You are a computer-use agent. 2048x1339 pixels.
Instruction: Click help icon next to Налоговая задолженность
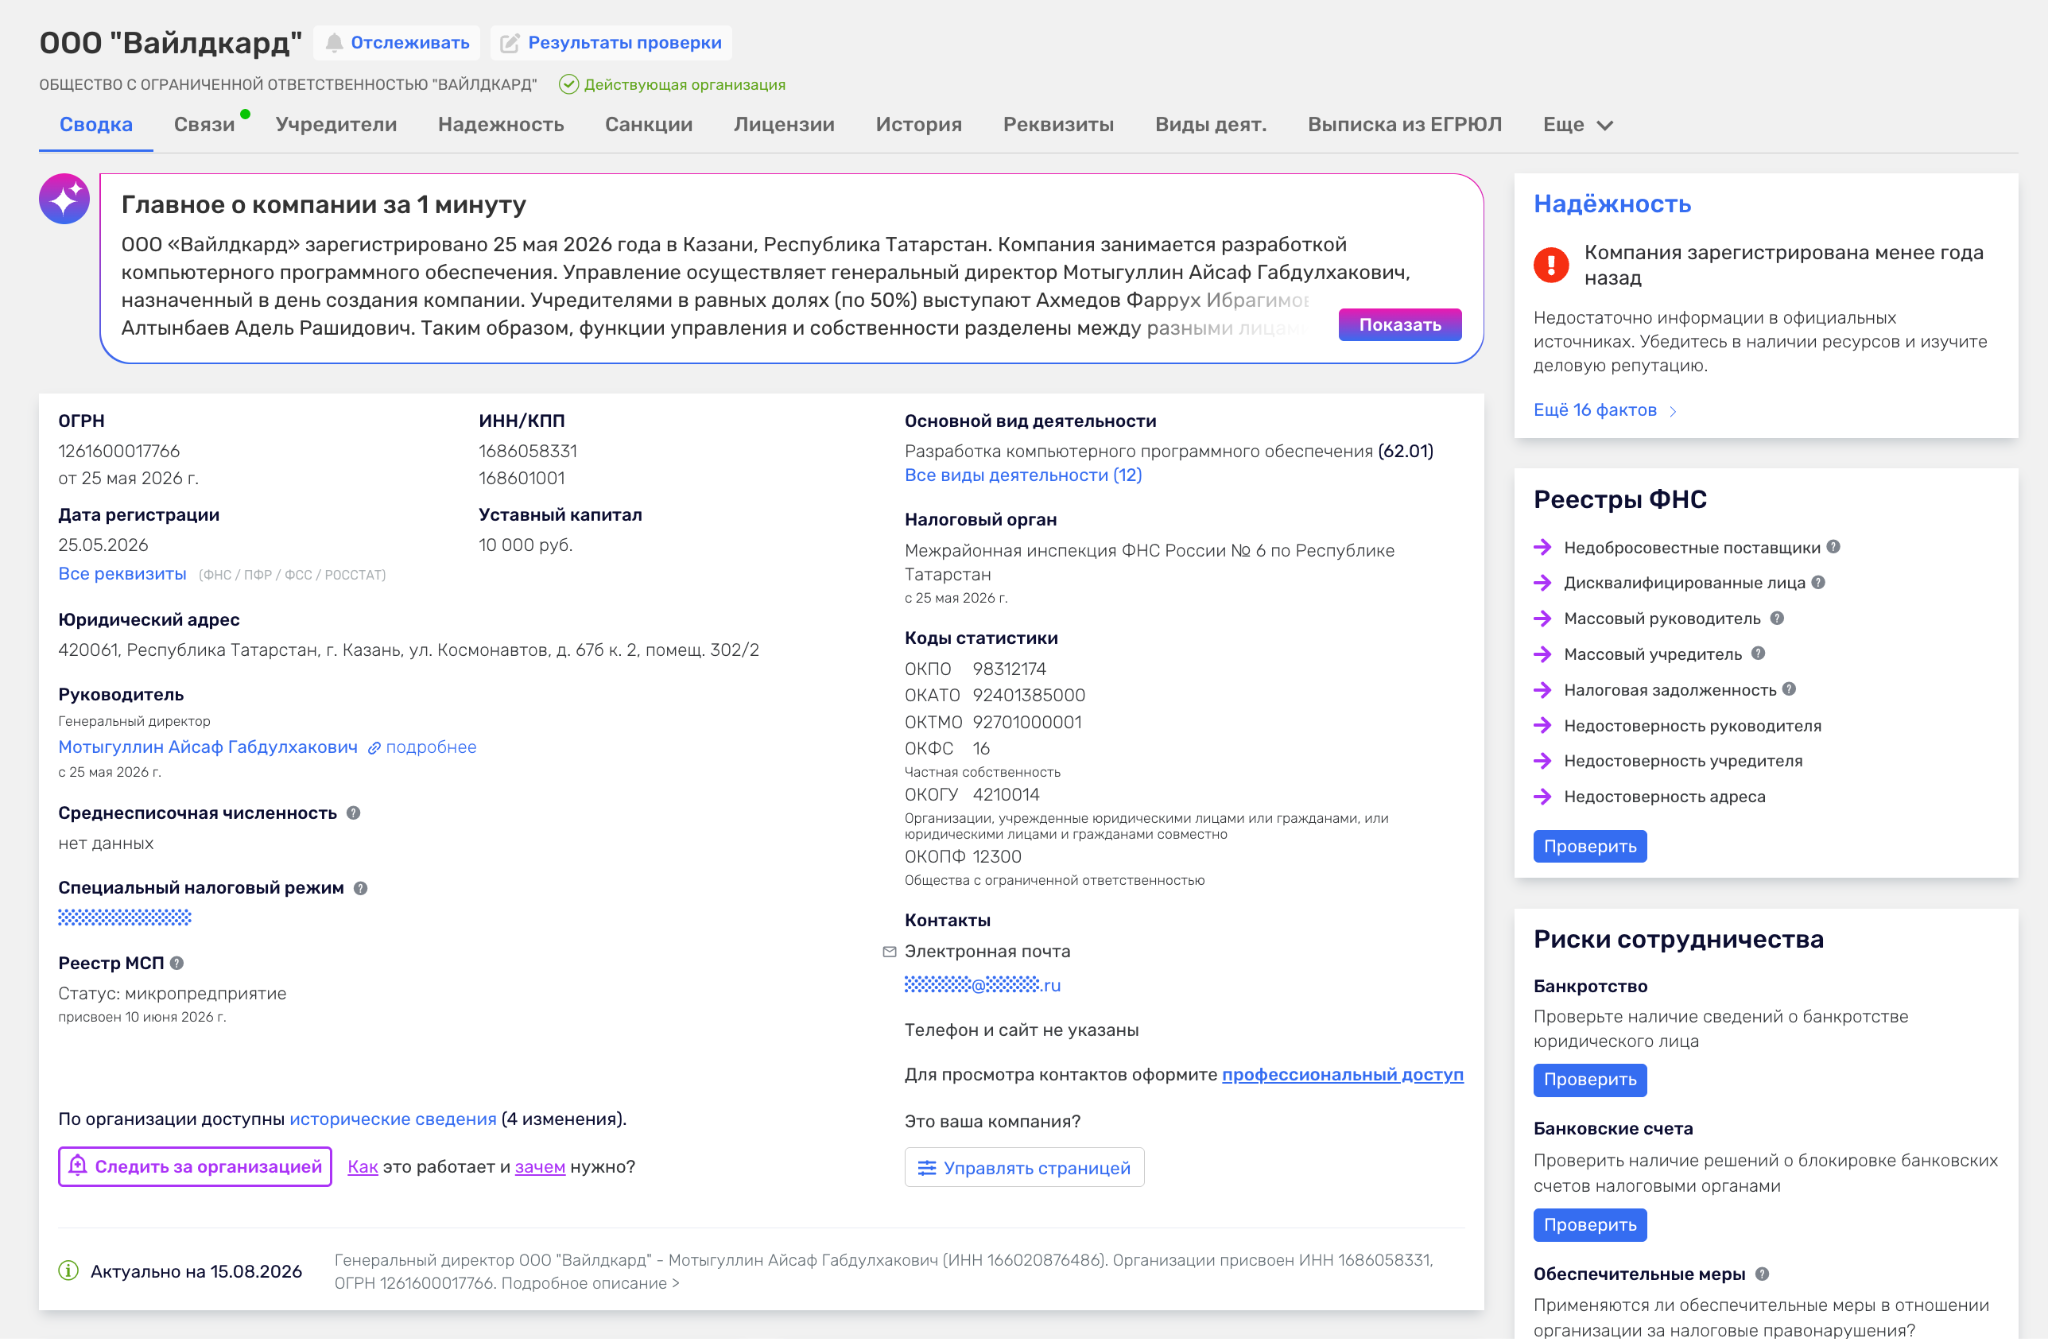pyautogui.click(x=1789, y=689)
